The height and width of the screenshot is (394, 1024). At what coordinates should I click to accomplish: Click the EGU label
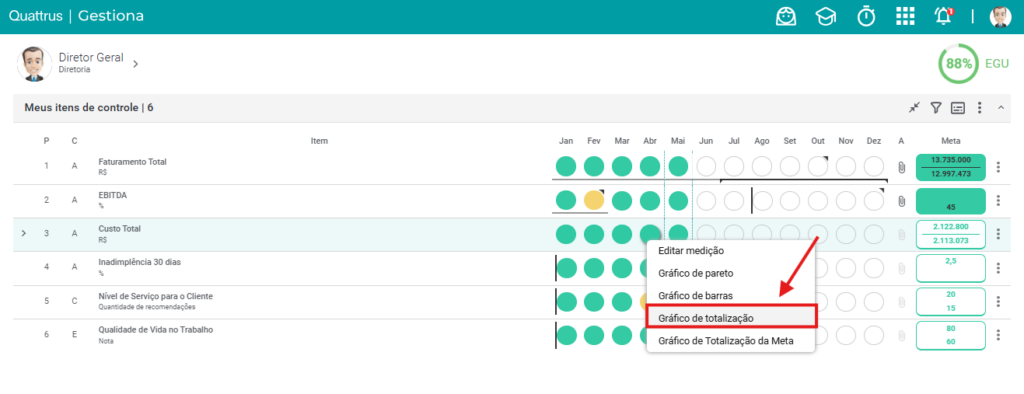click(x=997, y=64)
